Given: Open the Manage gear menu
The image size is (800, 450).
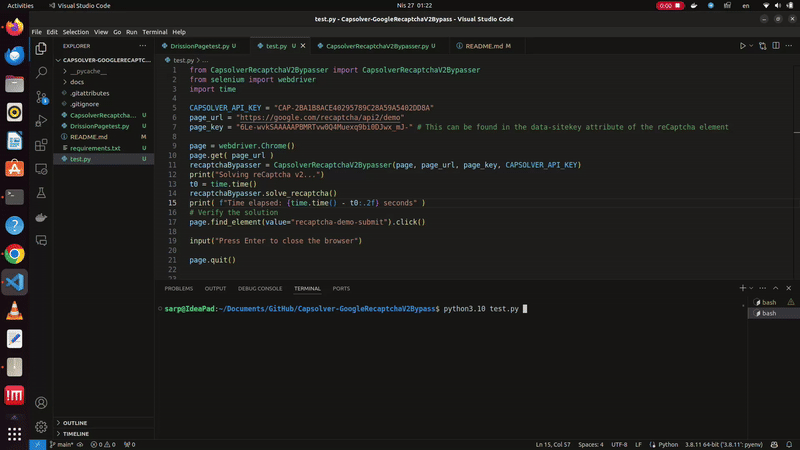Looking at the screenshot, I should coord(41,427).
